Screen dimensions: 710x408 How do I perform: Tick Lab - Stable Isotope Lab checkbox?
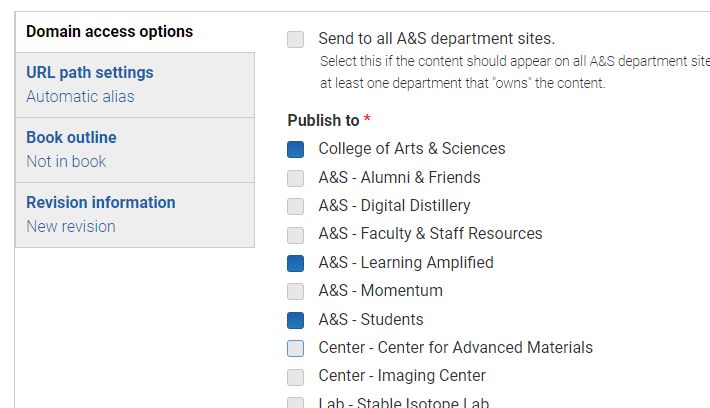coord(295,403)
